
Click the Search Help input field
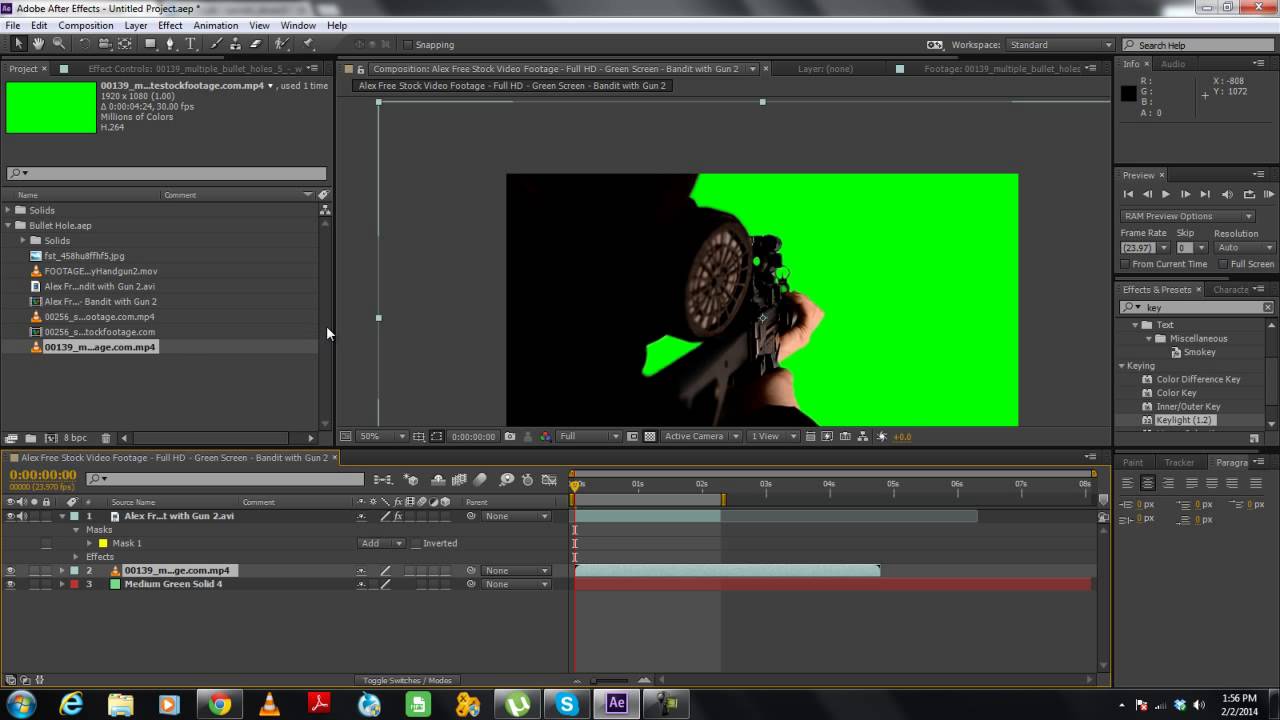pos(1197,45)
